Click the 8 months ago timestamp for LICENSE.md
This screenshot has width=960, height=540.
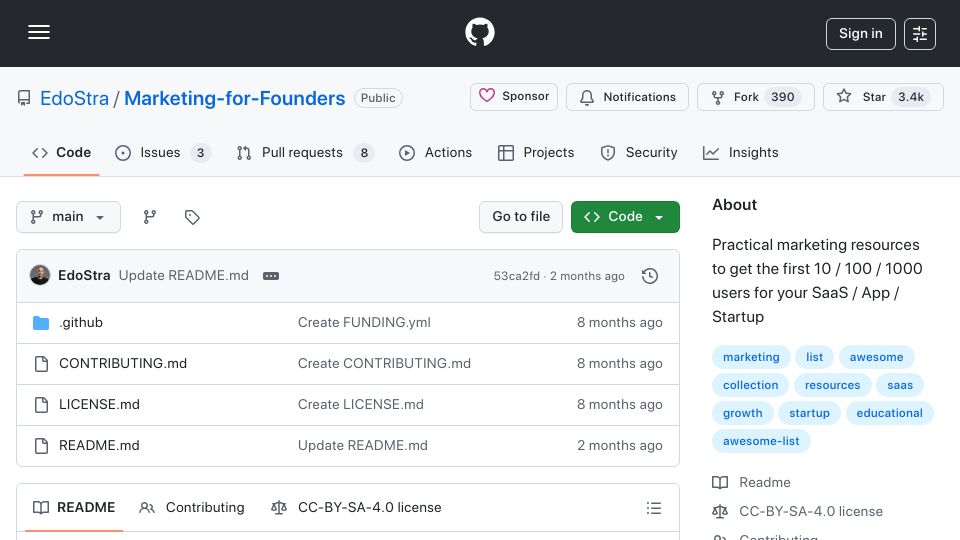[620, 405]
